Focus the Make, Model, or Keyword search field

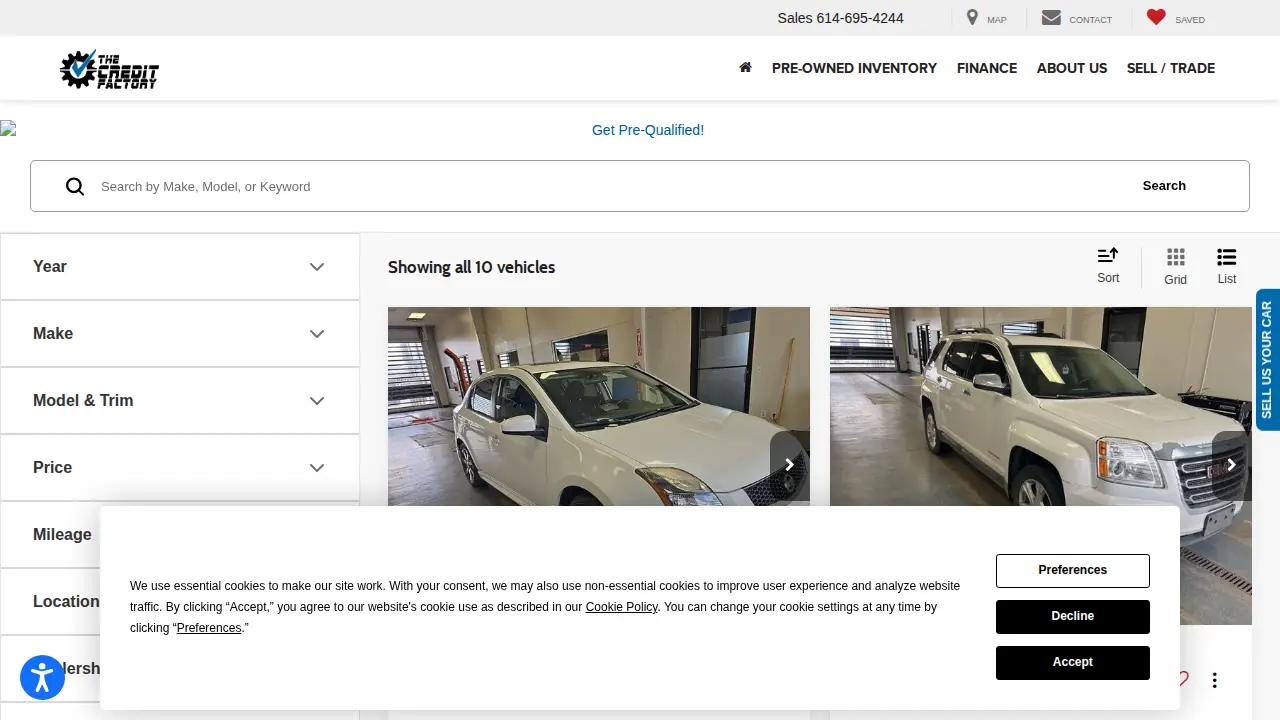(x=600, y=186)
